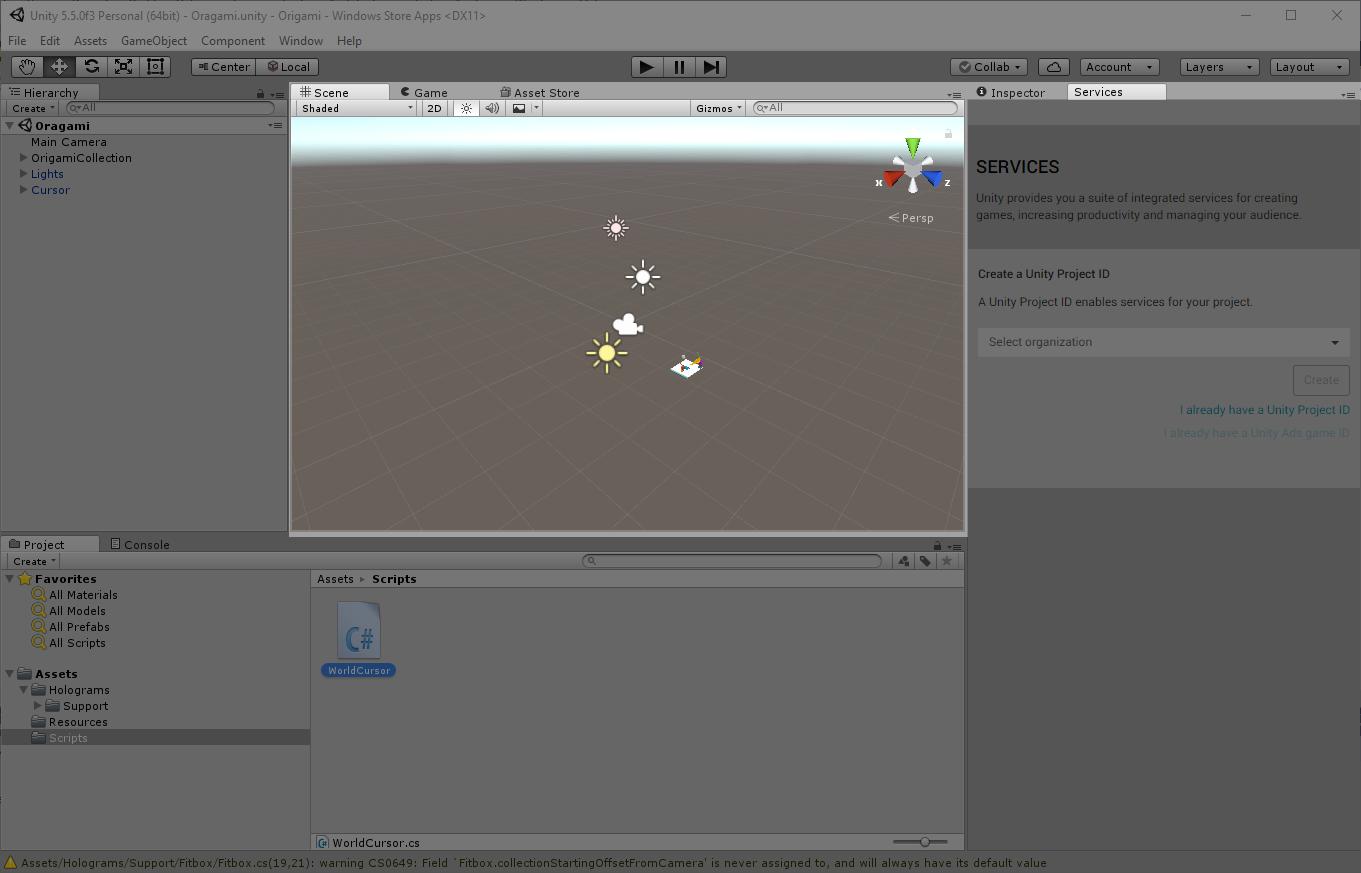
Task: Open the Select organization dropdown
Action: (1163, 342)
